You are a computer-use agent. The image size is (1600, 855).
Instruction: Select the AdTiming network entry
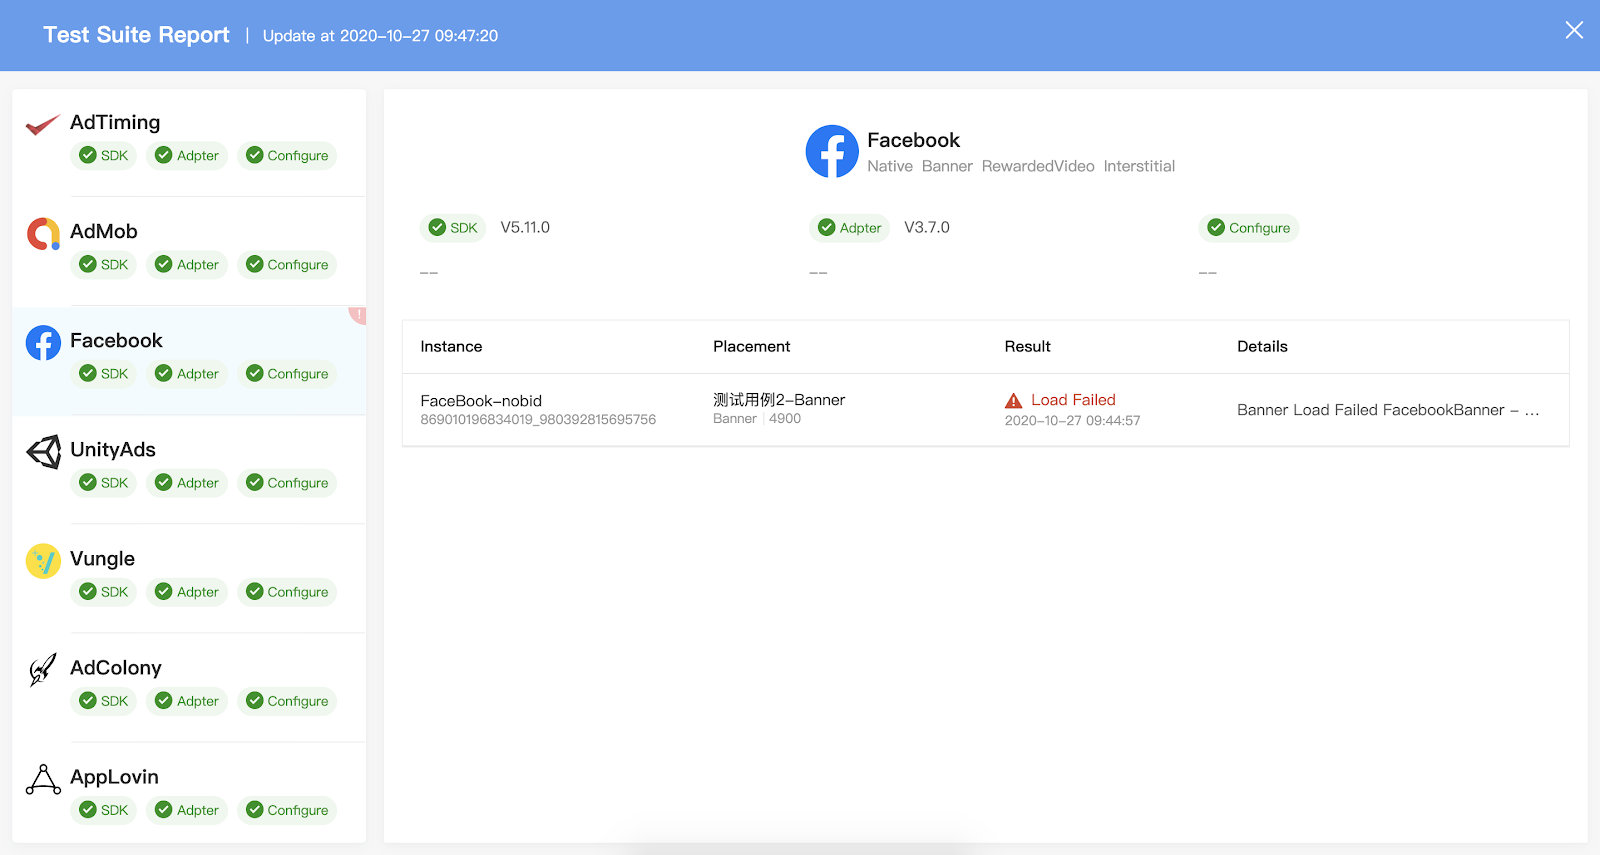(189, 143)
